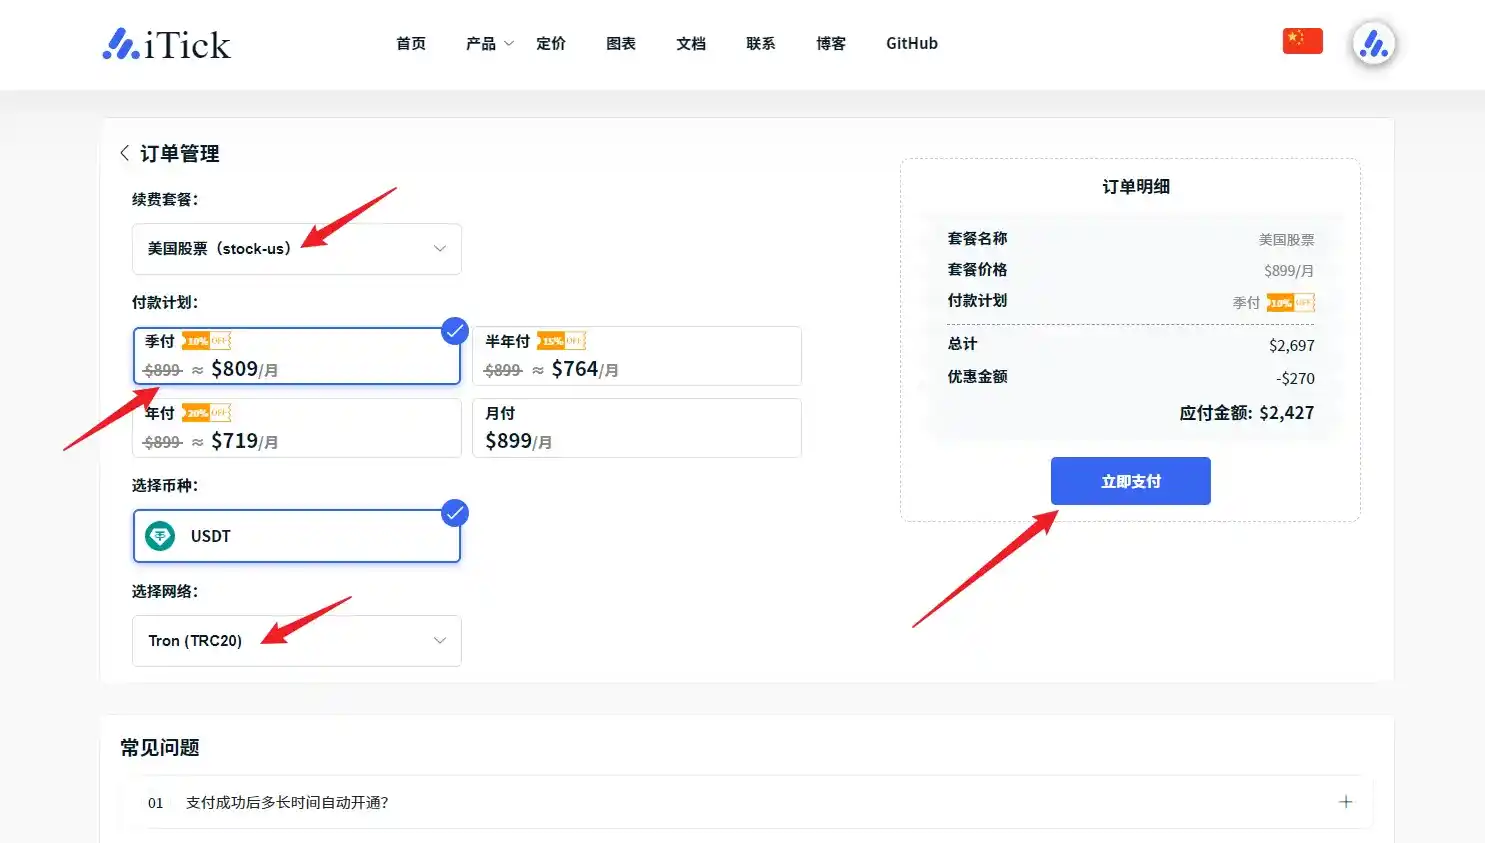Click the blue checkmark on the 季付 plan card

coord(455,331)
